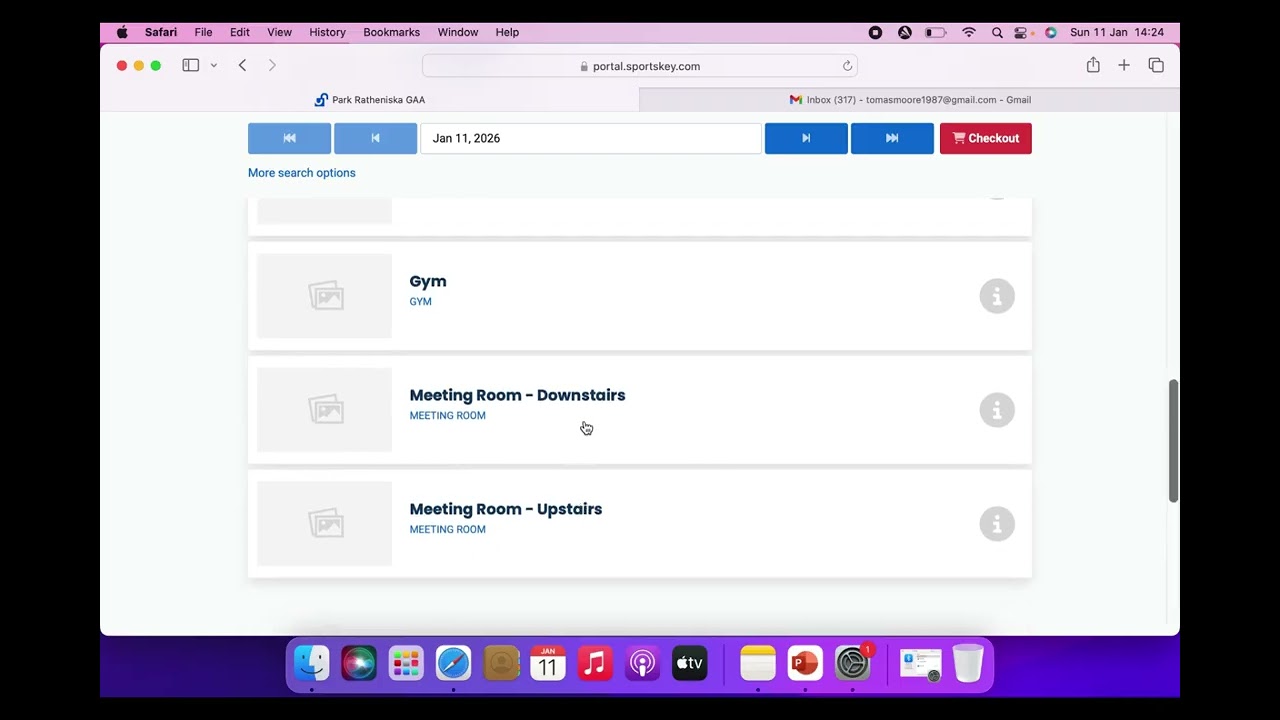Open Control Center in menu bar

(x=1021, y=32)
